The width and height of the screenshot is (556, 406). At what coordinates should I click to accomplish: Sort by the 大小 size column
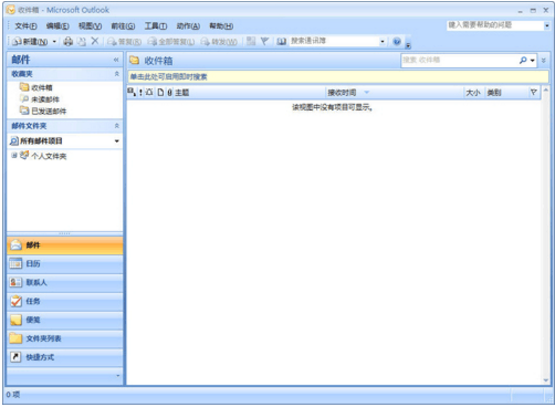point(473,93)
